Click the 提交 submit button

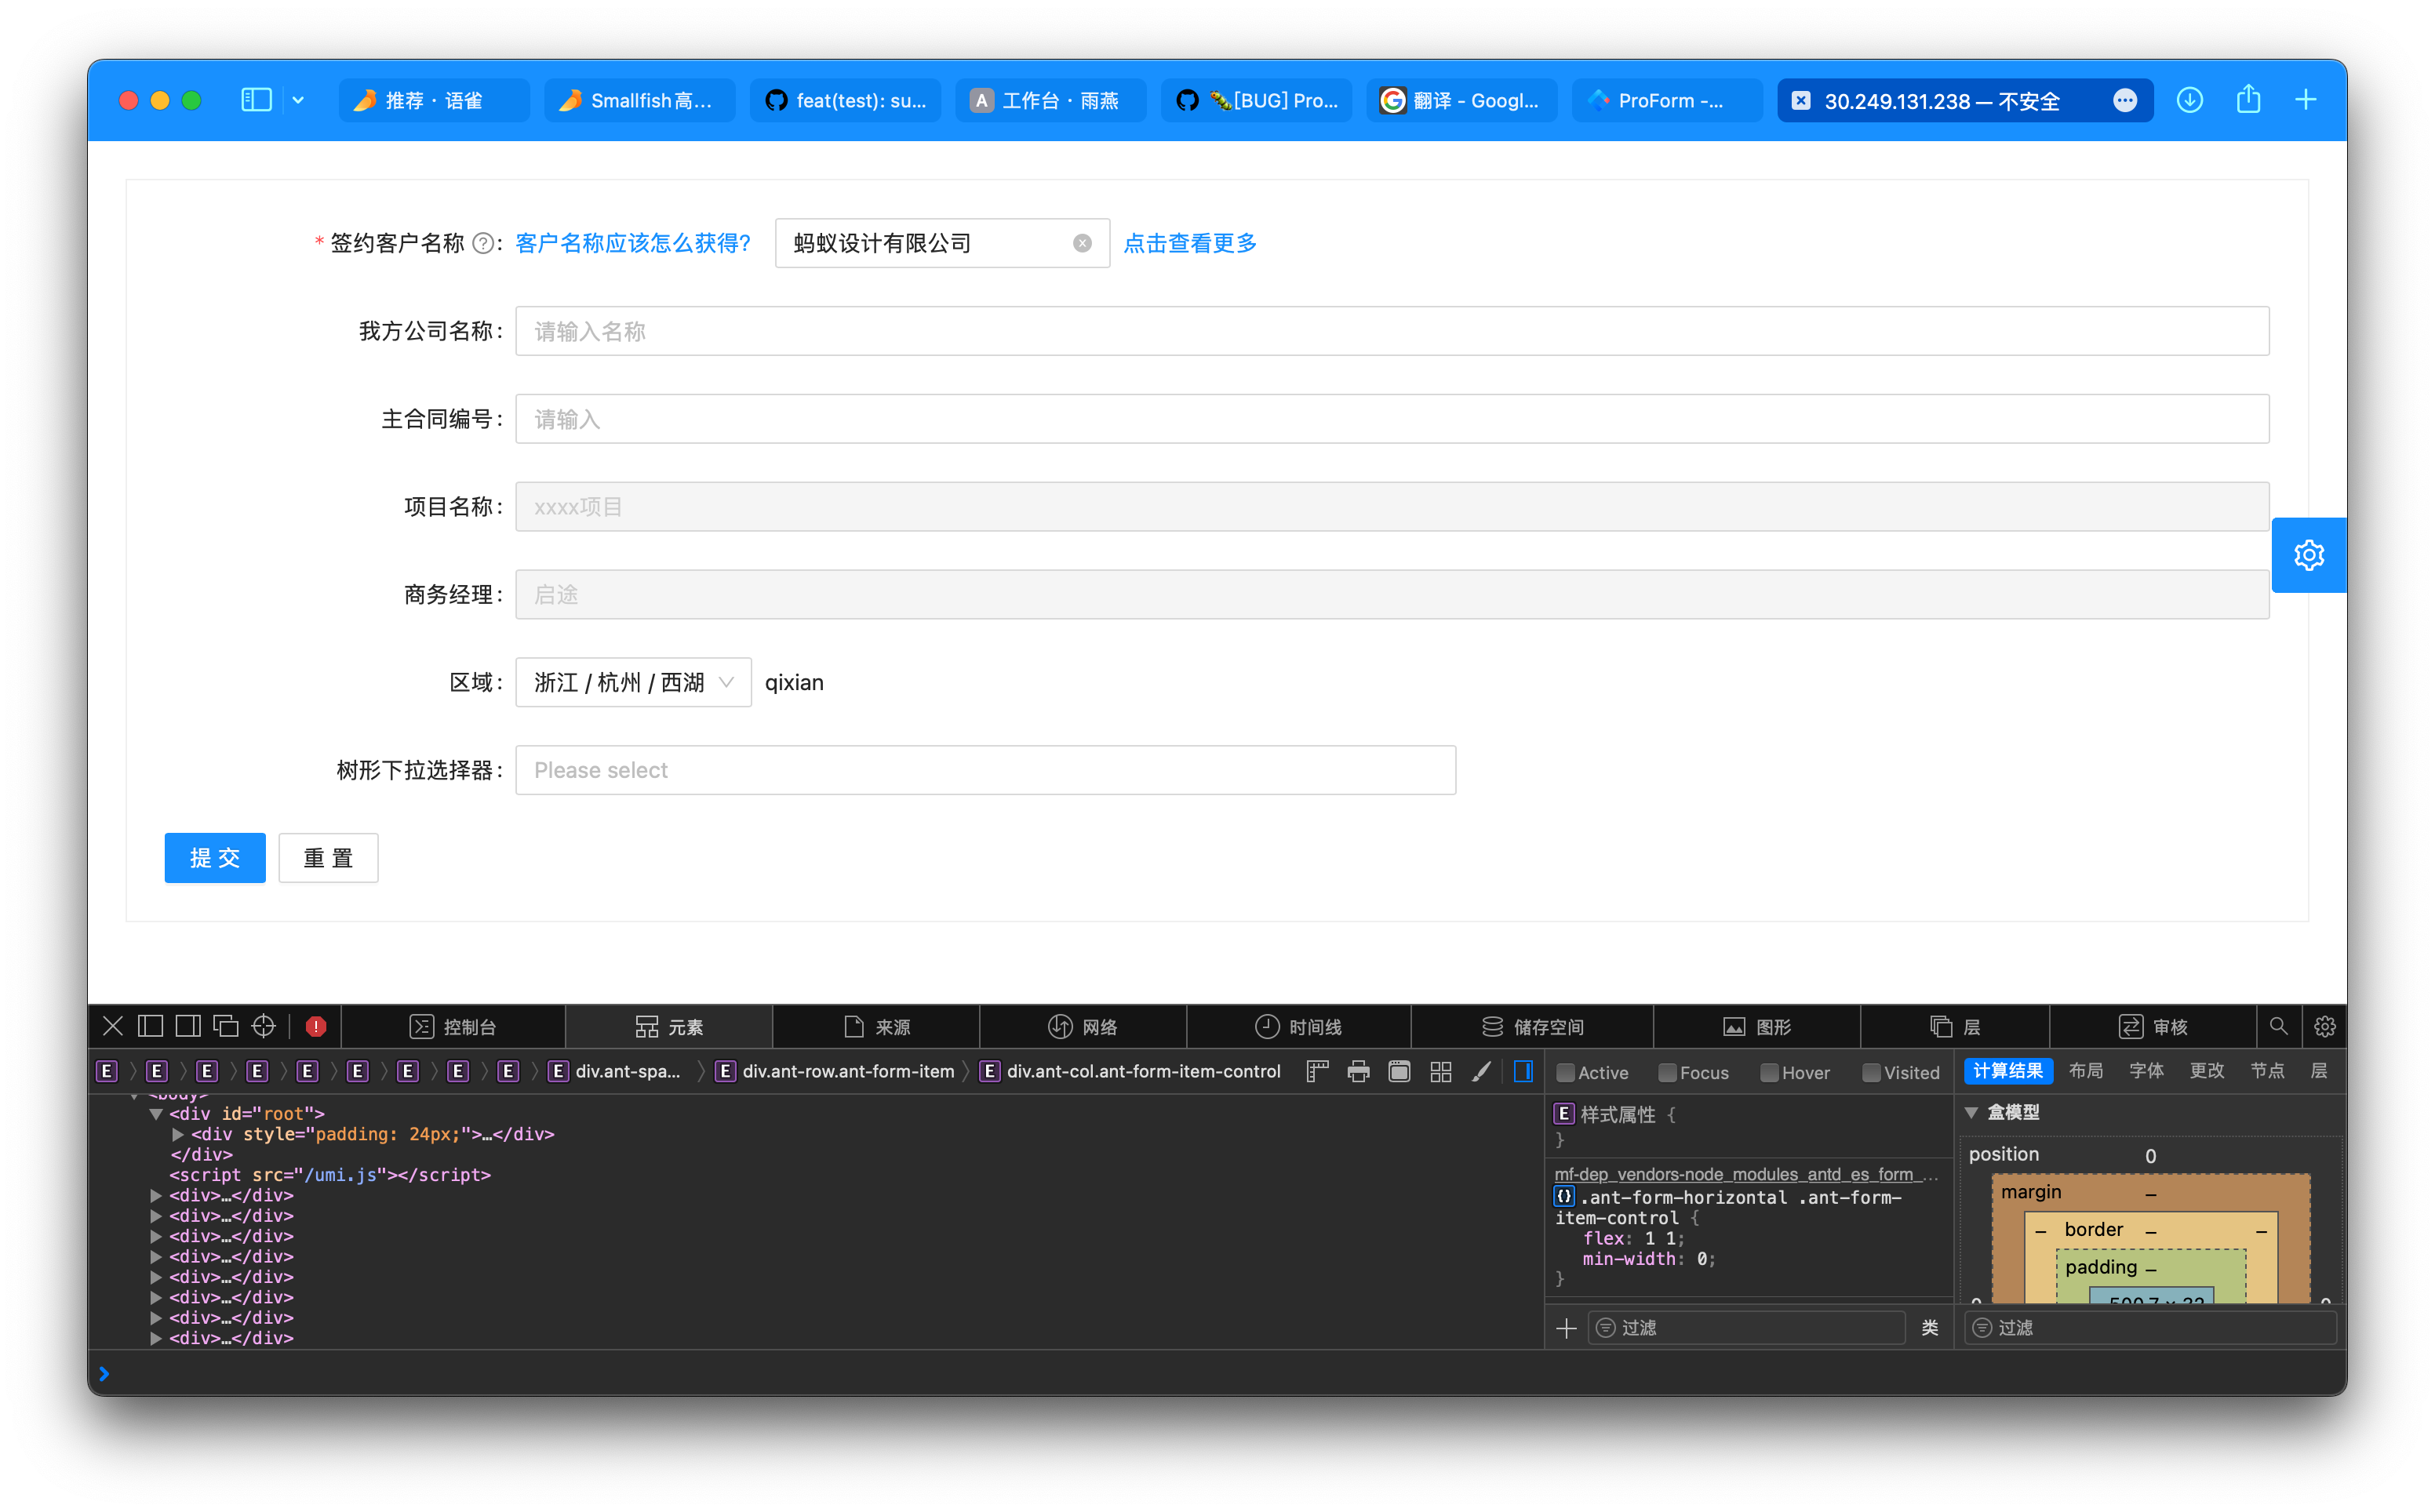pos(214,857)
